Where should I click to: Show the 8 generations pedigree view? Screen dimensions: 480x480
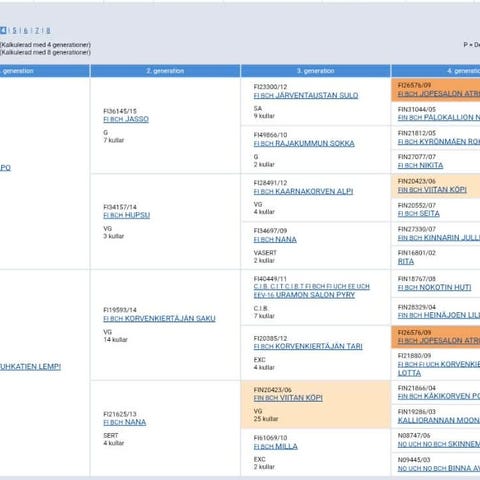pos(48,31)
